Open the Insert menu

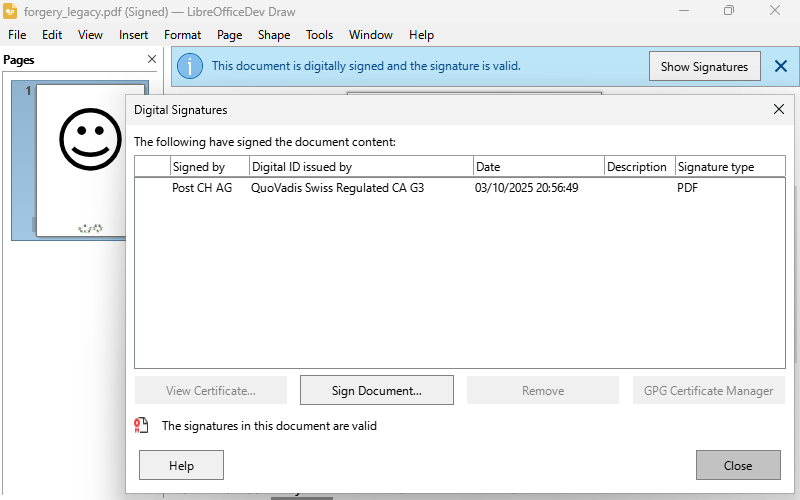[133, 35]
